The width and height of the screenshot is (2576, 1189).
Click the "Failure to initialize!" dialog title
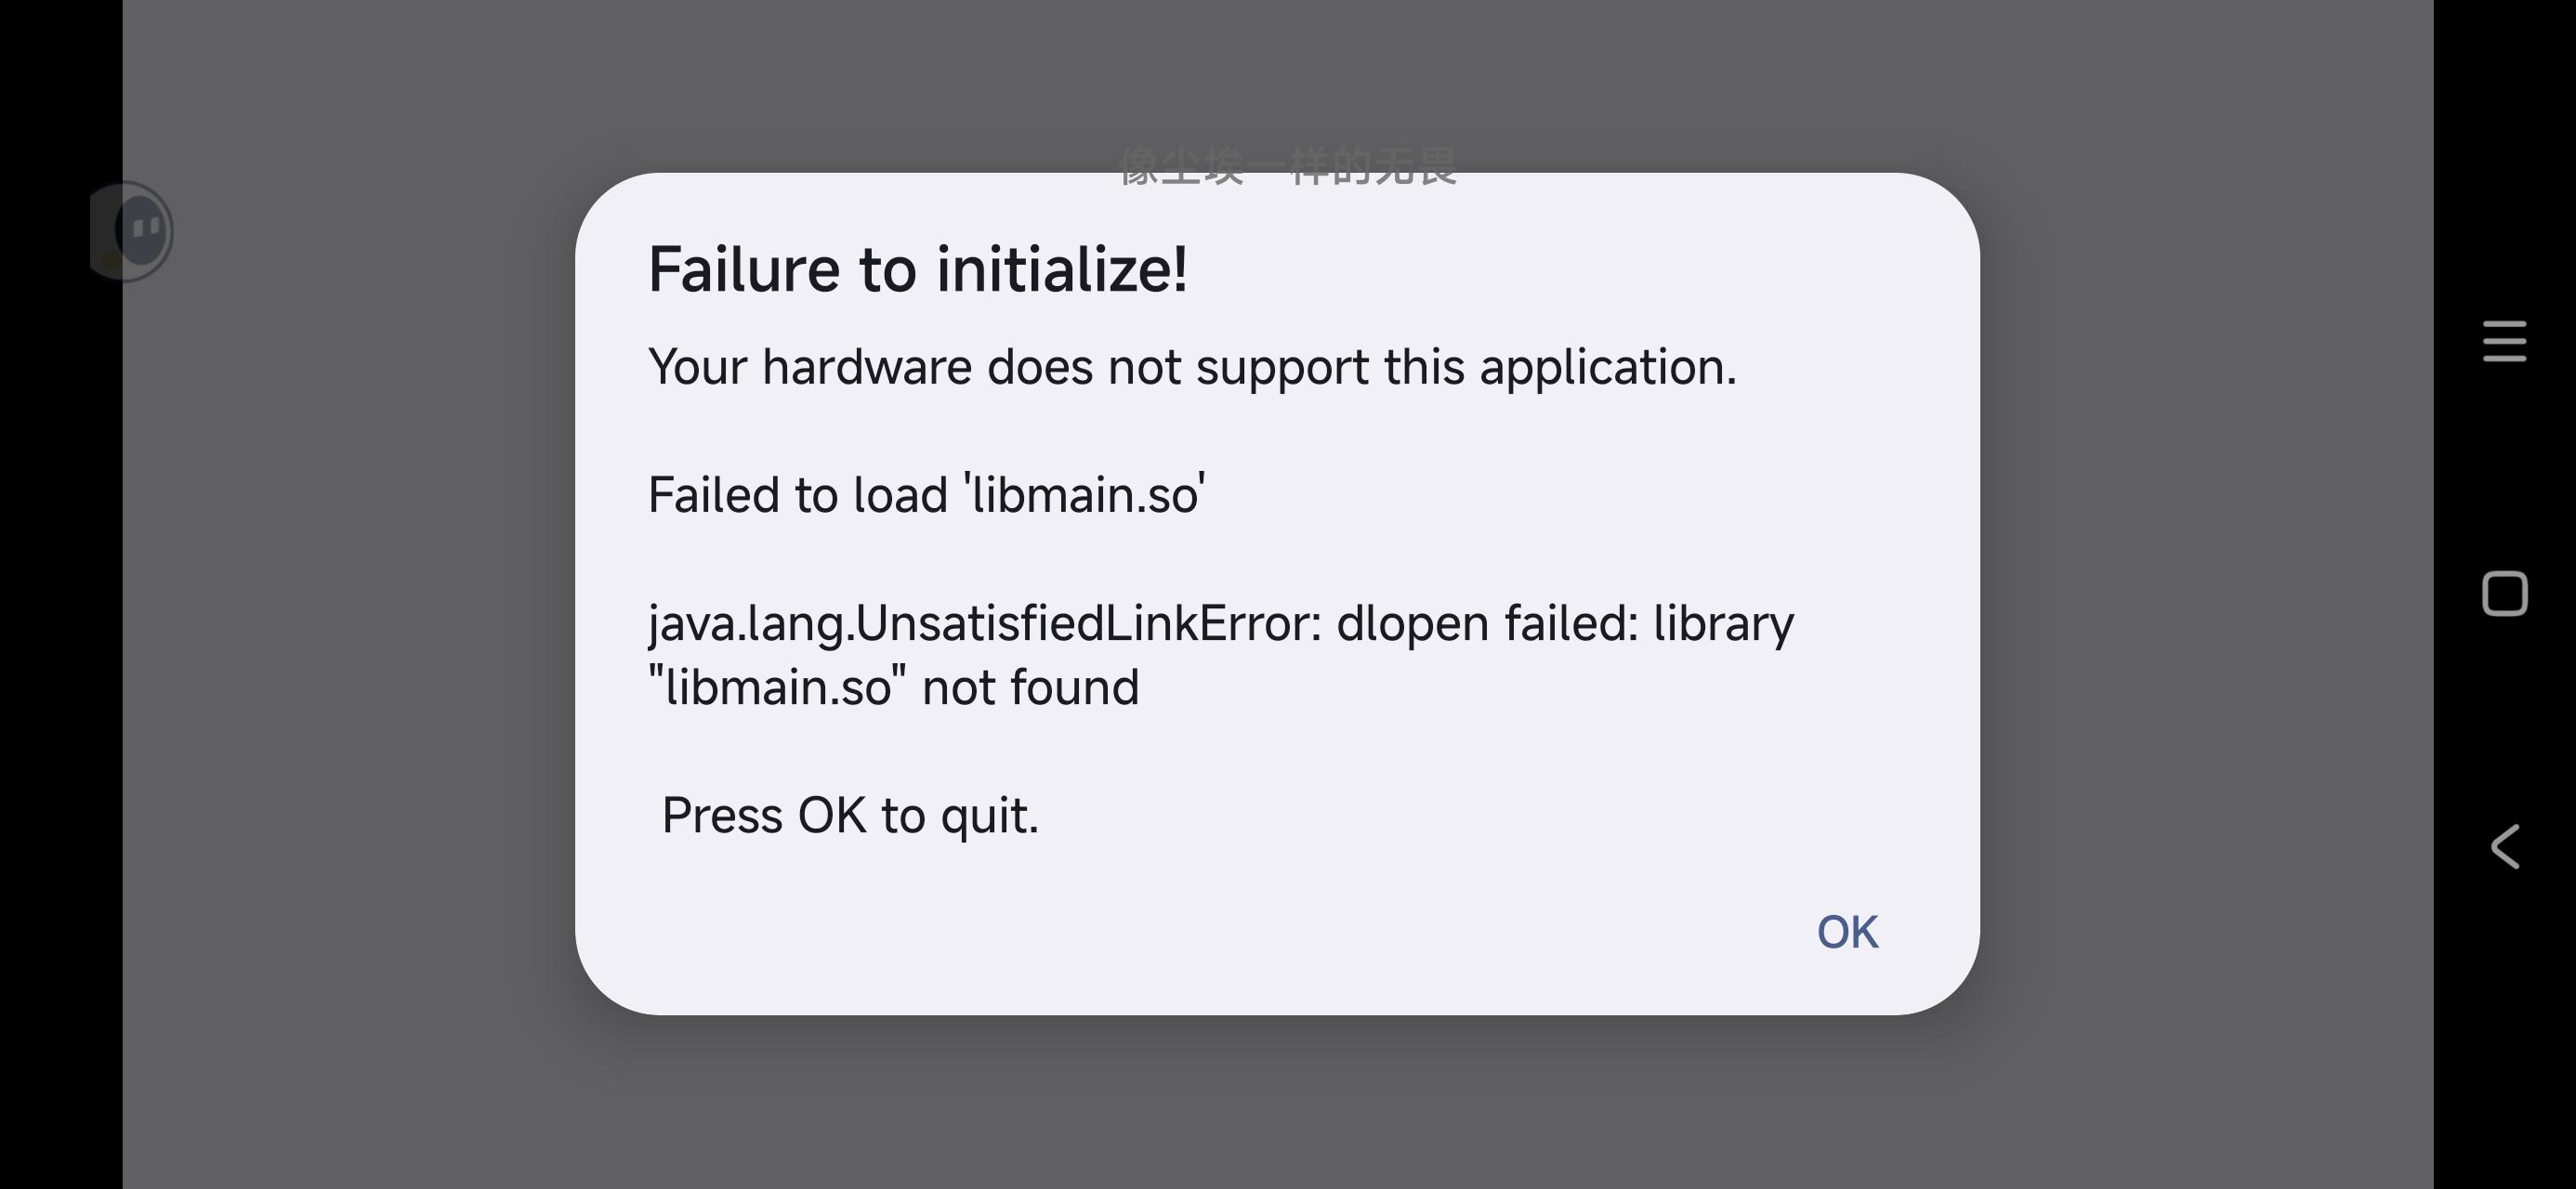point(917,270)
